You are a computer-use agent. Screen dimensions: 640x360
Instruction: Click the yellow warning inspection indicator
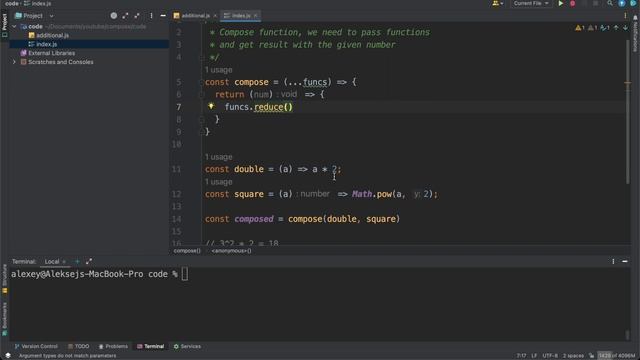click(580, 28)
